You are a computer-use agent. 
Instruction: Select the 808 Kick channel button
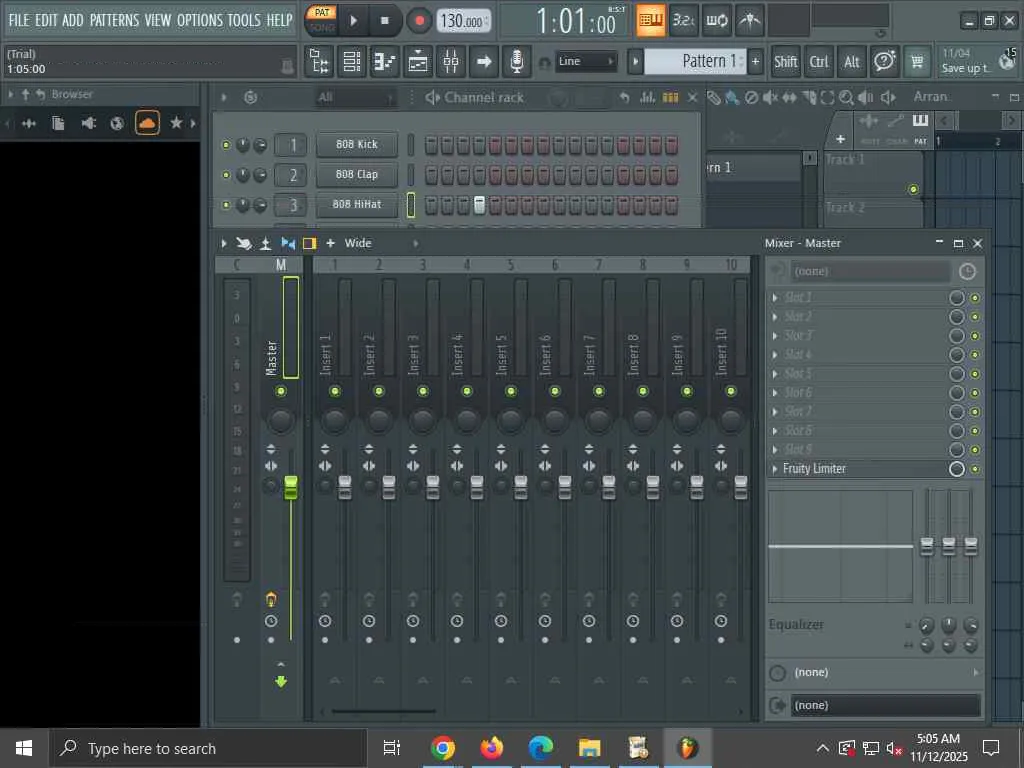[x=357, y=144]
